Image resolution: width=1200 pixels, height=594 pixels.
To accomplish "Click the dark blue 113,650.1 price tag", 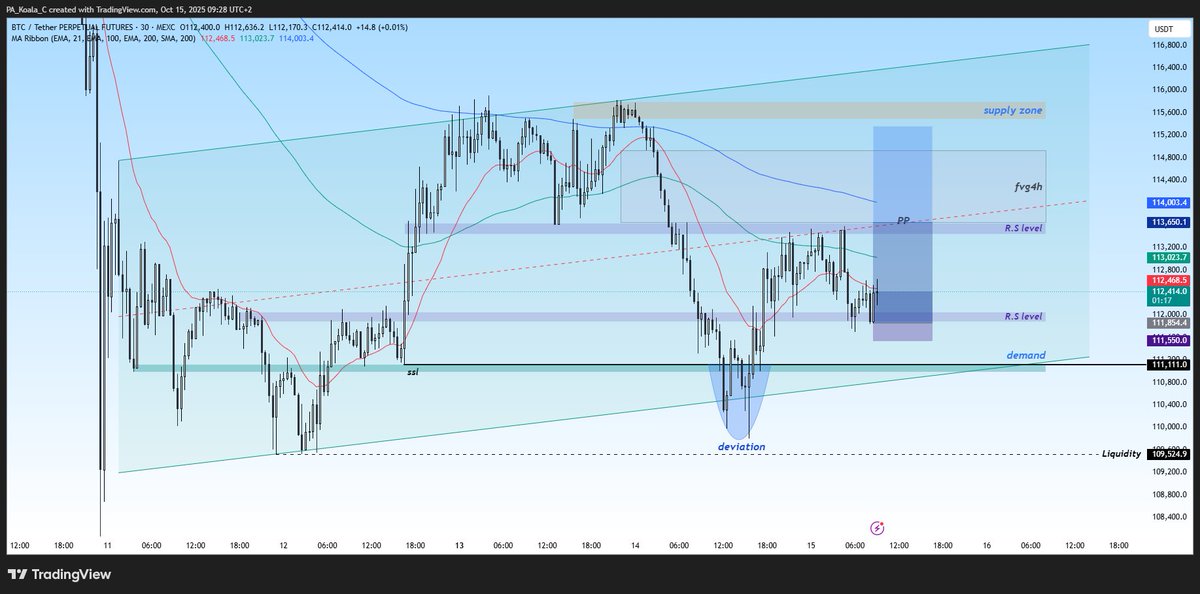I will [x=1168, y=222].
